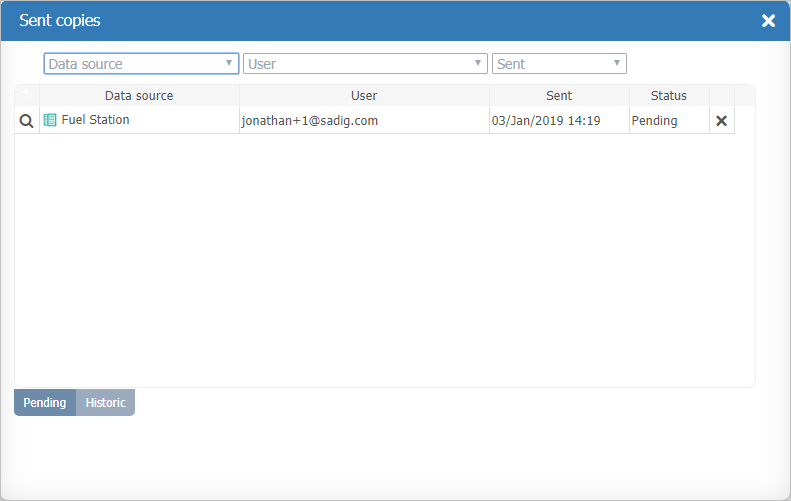The image size is (791, 501).
Task: Select the Fuel Station data source name
Action: [x=95, y=120]
